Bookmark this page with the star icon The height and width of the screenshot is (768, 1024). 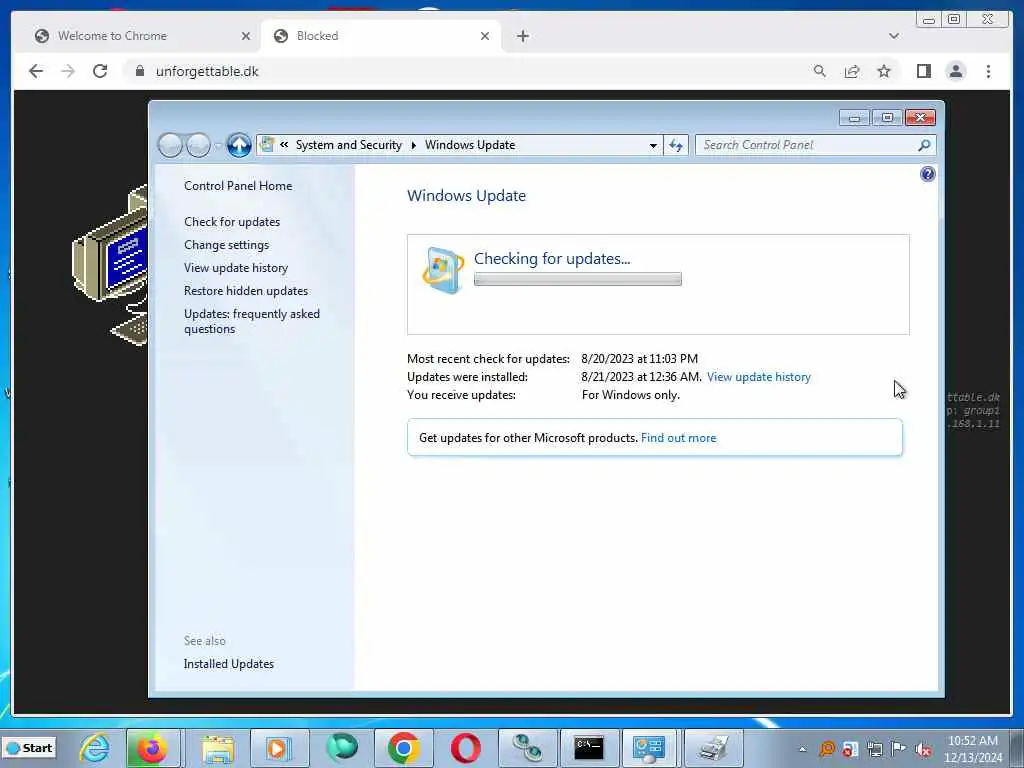[884, 71]
